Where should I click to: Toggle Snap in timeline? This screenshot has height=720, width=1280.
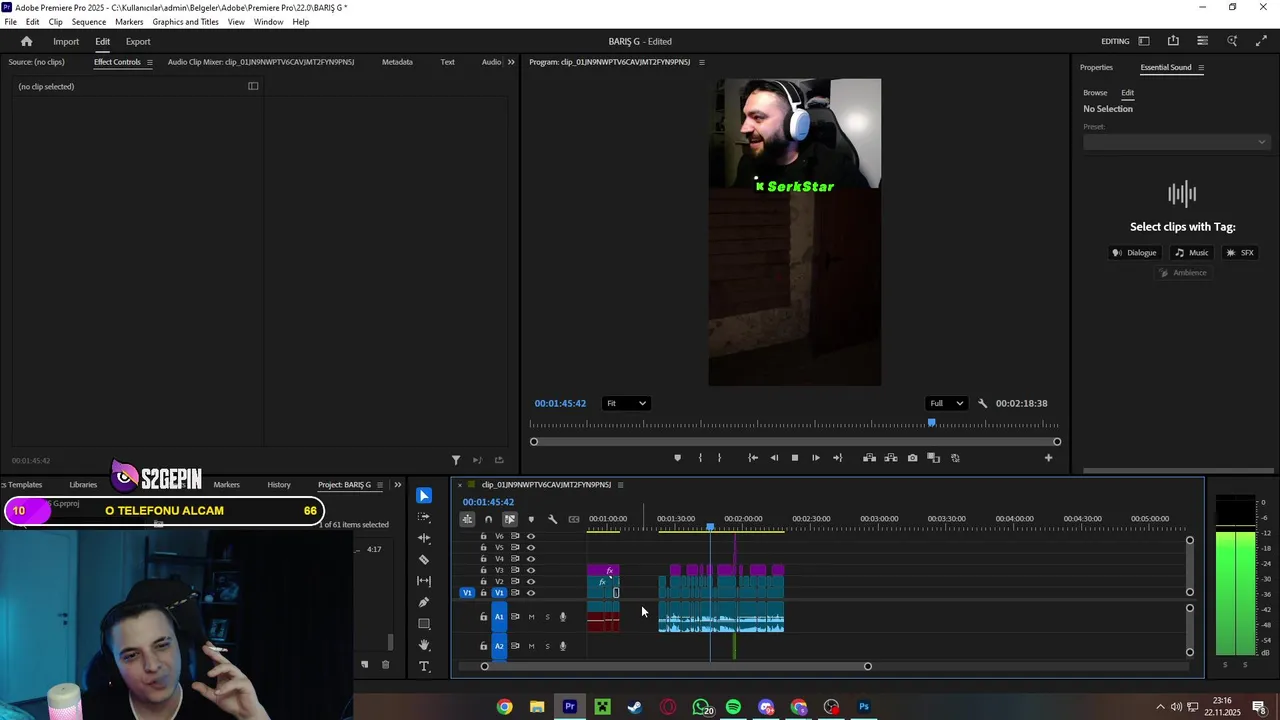point(488,519)
